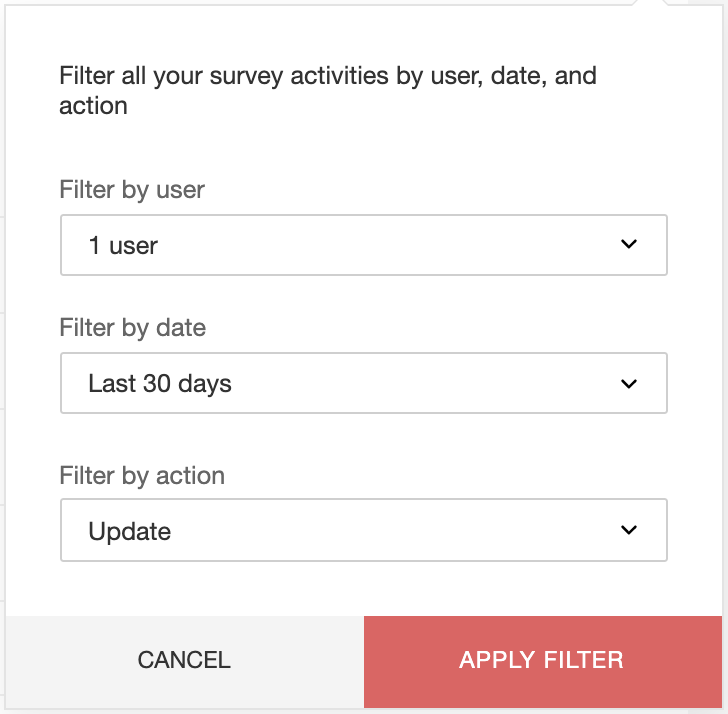Open the Filter by user dropdown
This screenshot has height=714, width=728.
click(x=363, y=245)
